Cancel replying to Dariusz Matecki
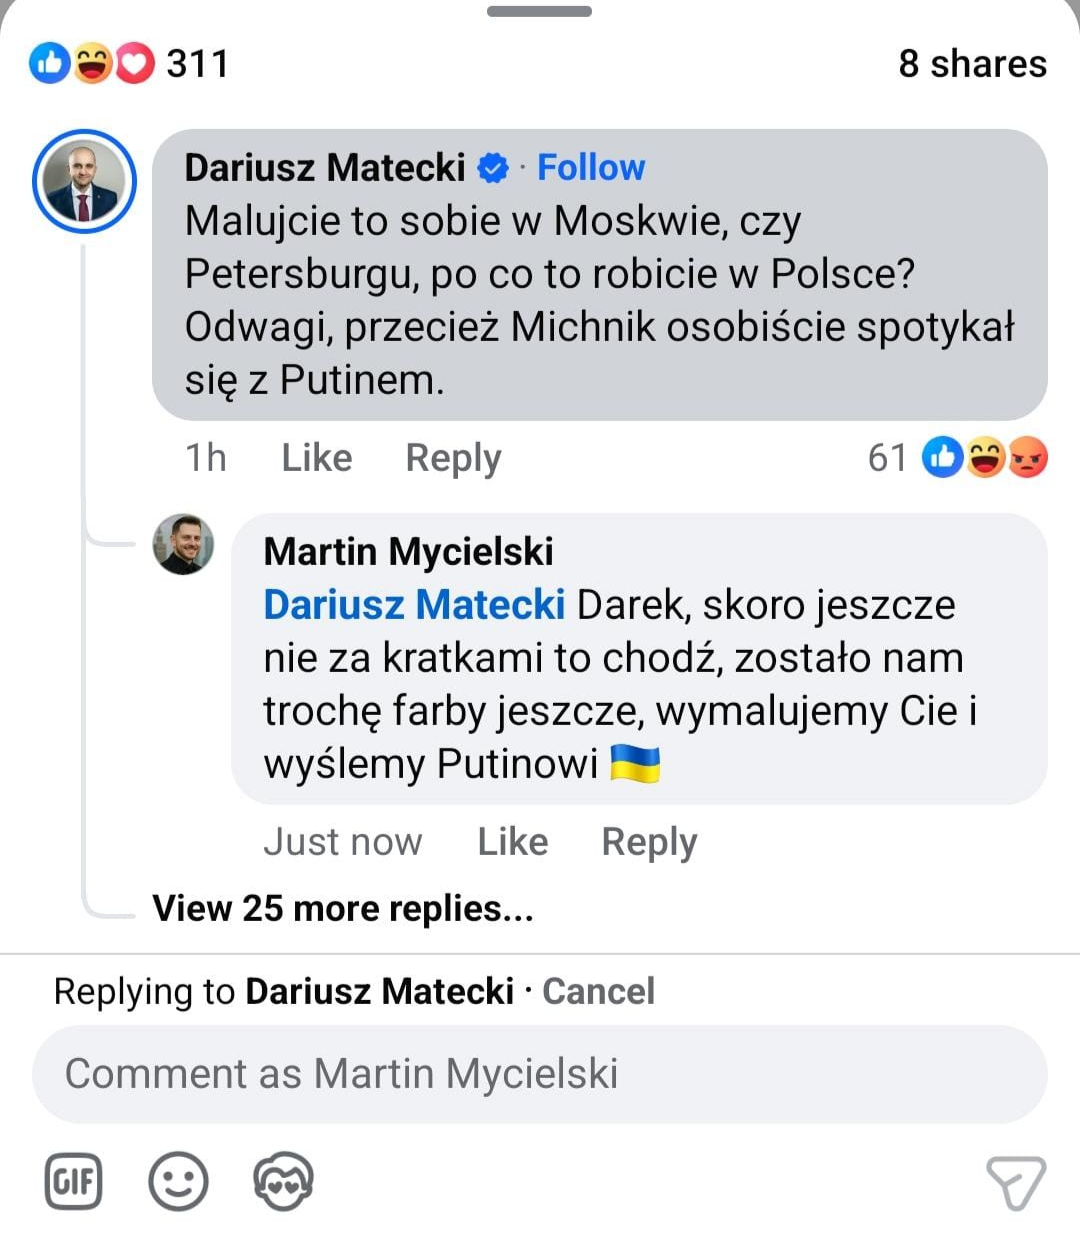Image resolution: width=1080 pixels, height=1236 pixels. point(598,991)
